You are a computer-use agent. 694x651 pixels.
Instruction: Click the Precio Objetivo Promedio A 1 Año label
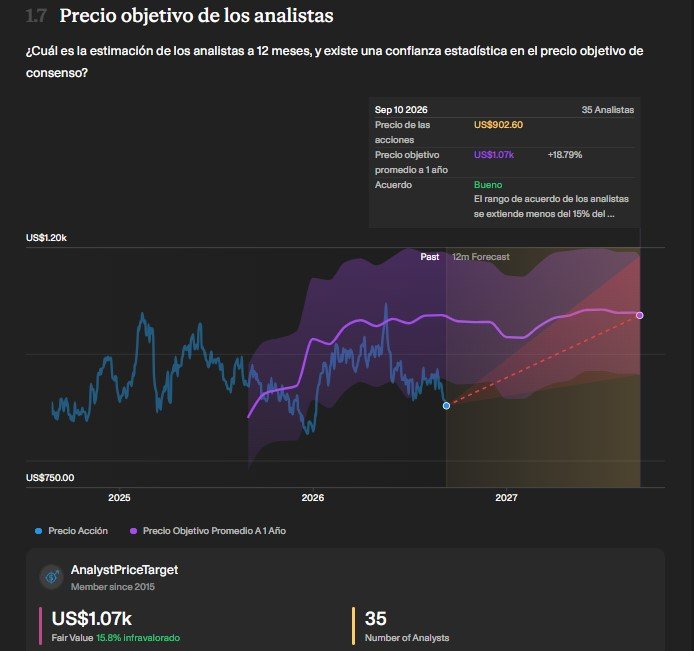pyautogui.click(x=214, y=531)
